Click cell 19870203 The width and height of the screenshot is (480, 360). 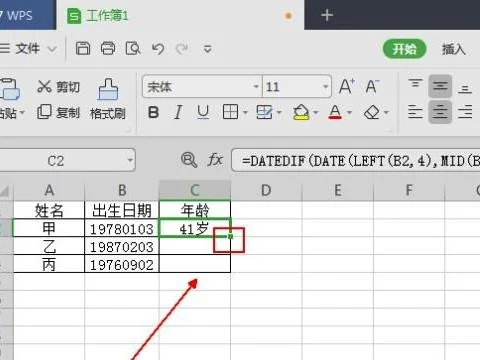coord(122,247)
